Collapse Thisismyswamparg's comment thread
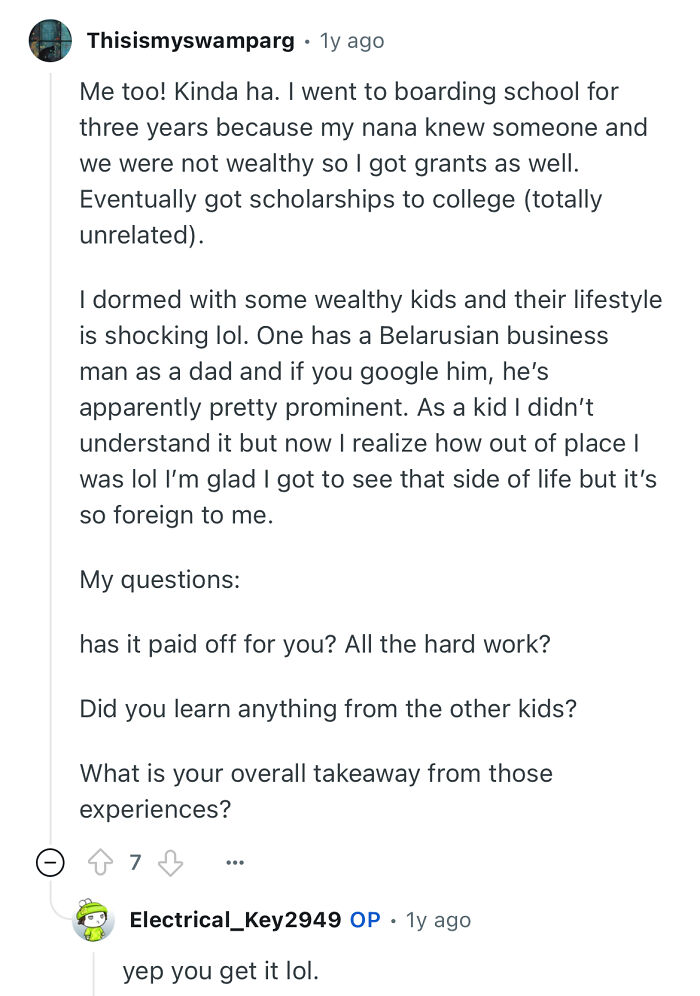The height and width of the screenshot is (996, 700). click(49, 861)
